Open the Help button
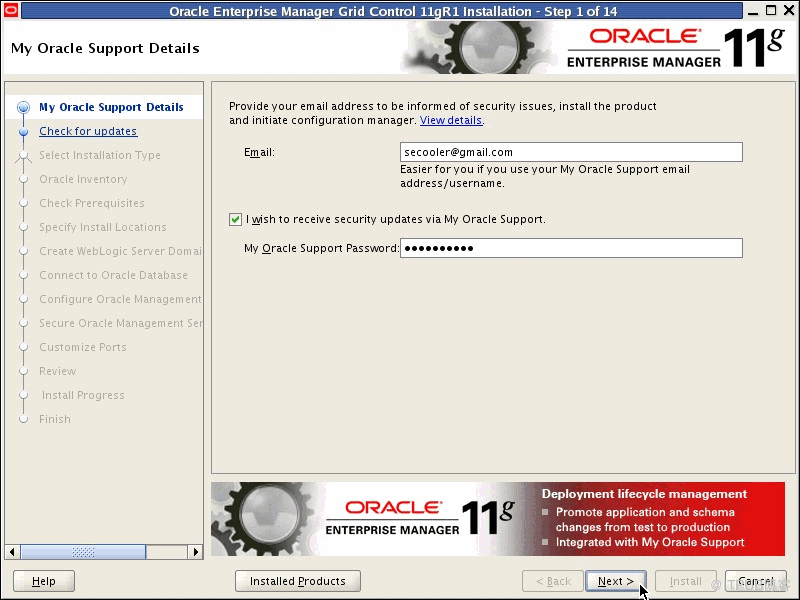Viewport: 800px width, 600px height. click(x=44, y=581)
